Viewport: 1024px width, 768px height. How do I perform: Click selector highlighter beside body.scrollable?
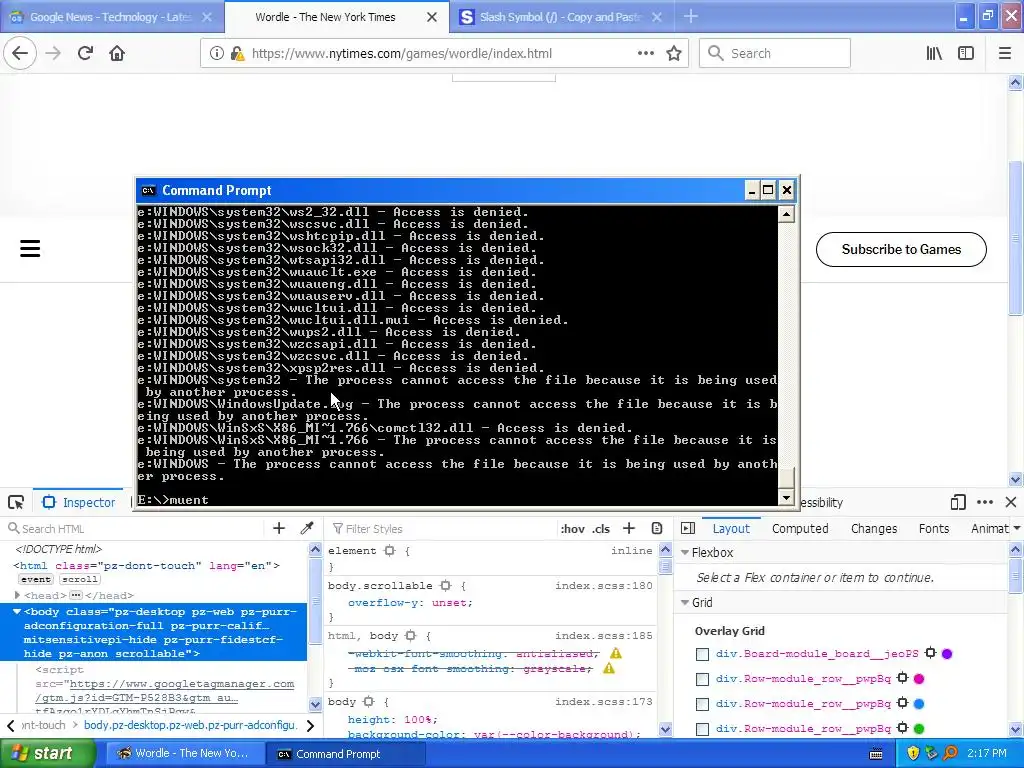(446, 586)
